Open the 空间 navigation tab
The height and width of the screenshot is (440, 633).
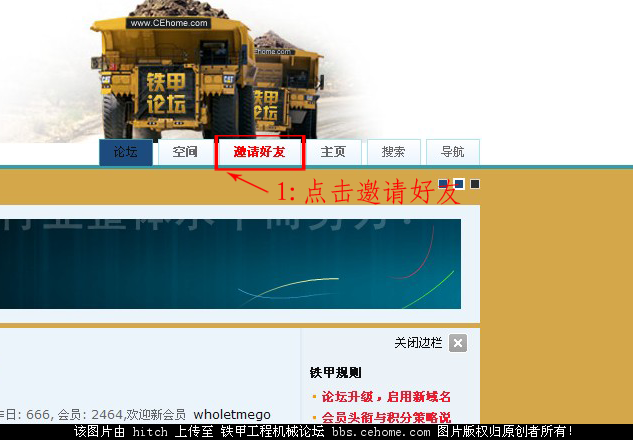point(185,152)
